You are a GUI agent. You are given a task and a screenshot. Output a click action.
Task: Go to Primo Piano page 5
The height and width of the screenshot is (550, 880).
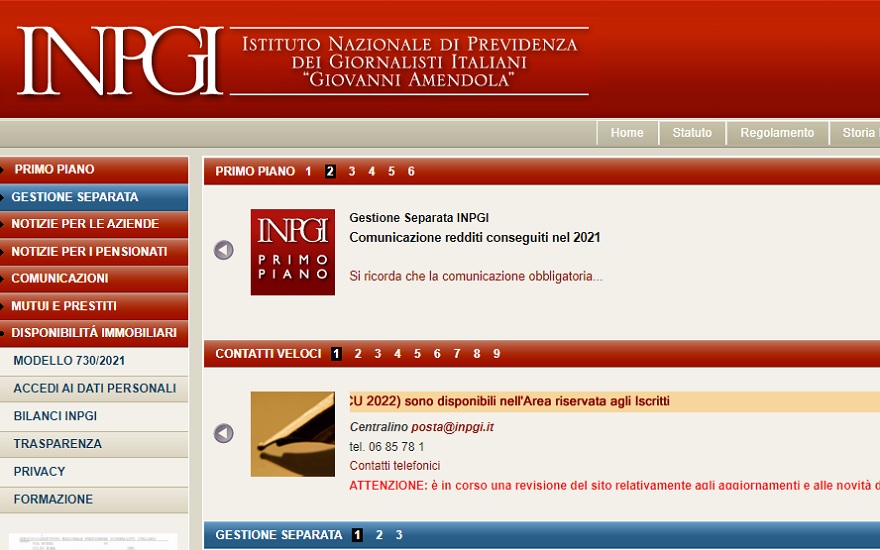pyautogui.click(x=391, y=172)
